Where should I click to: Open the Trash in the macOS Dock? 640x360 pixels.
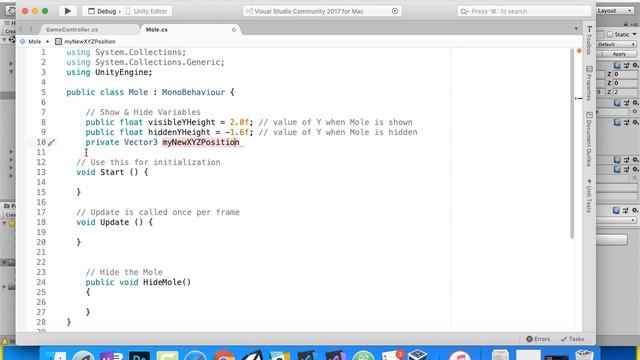tap(584, 355)
